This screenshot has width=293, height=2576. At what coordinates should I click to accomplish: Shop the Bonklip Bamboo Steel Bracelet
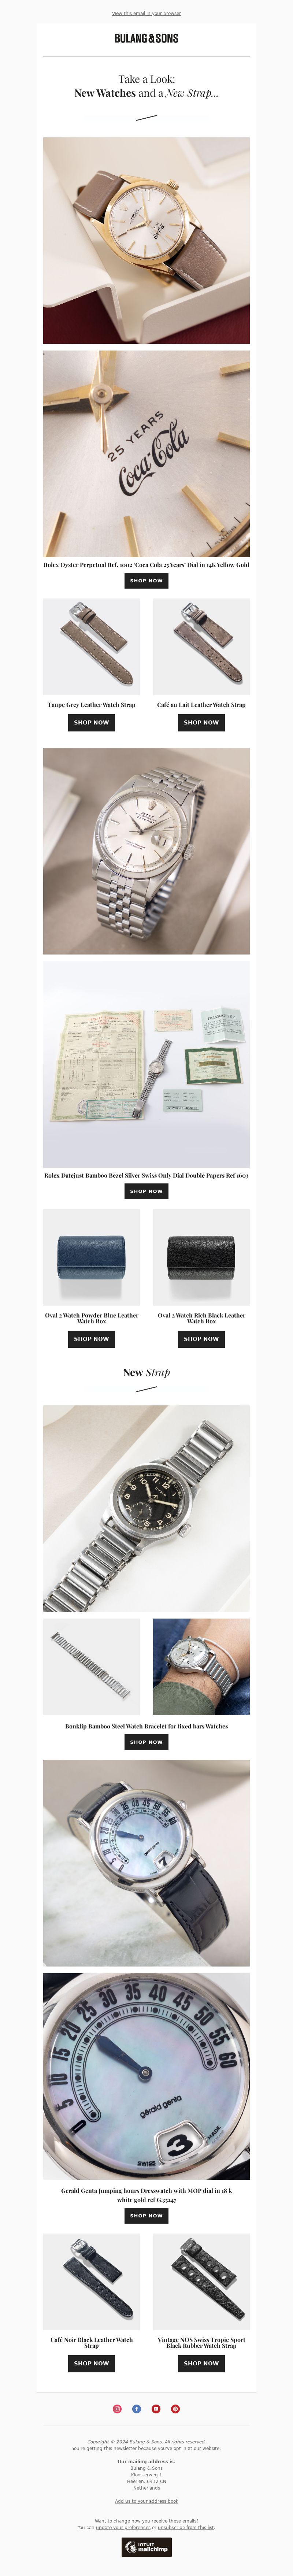[x=146, y=1741]
